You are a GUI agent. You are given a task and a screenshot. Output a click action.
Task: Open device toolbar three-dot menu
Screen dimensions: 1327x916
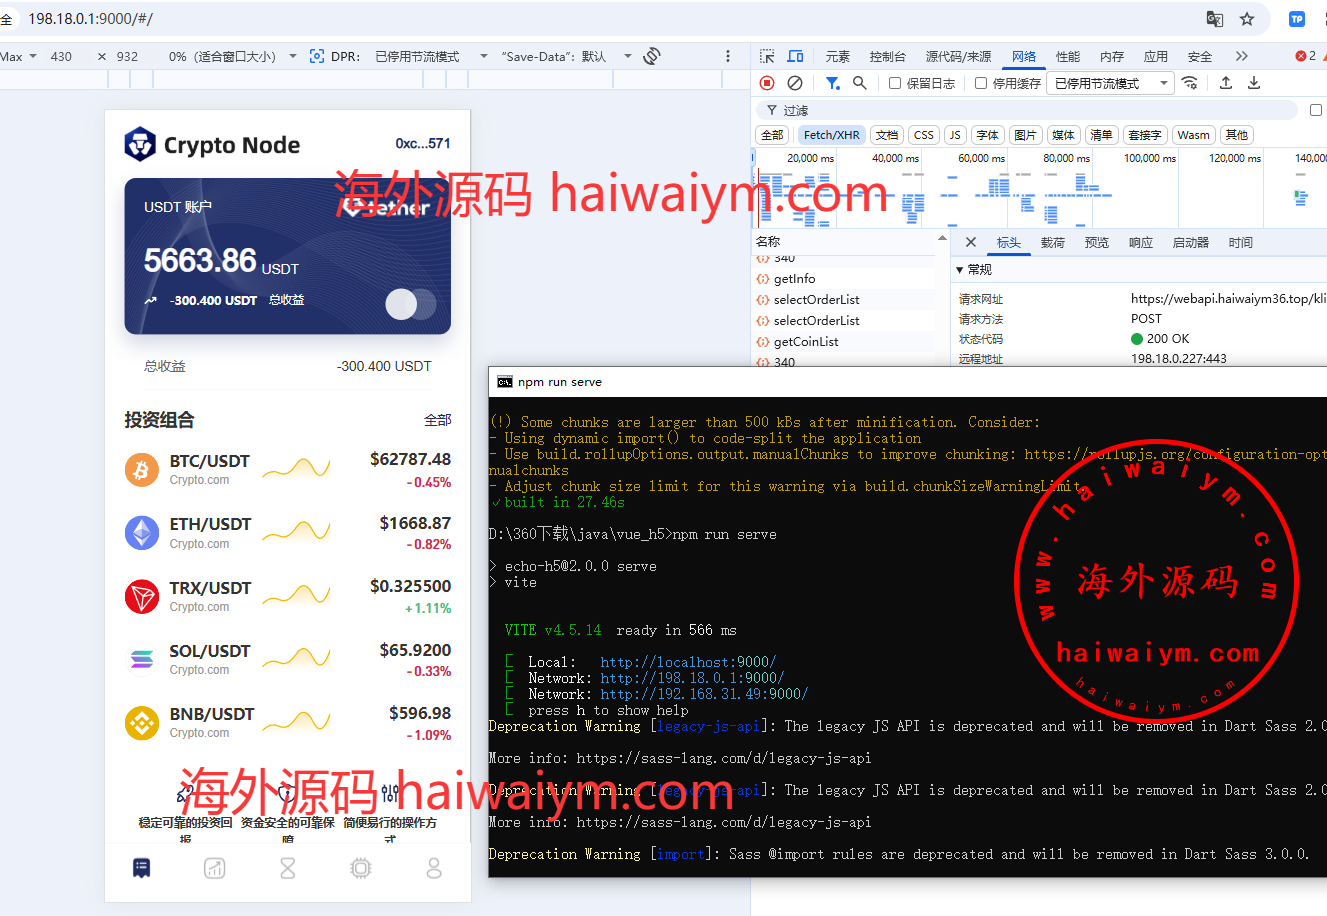point(728,56)
